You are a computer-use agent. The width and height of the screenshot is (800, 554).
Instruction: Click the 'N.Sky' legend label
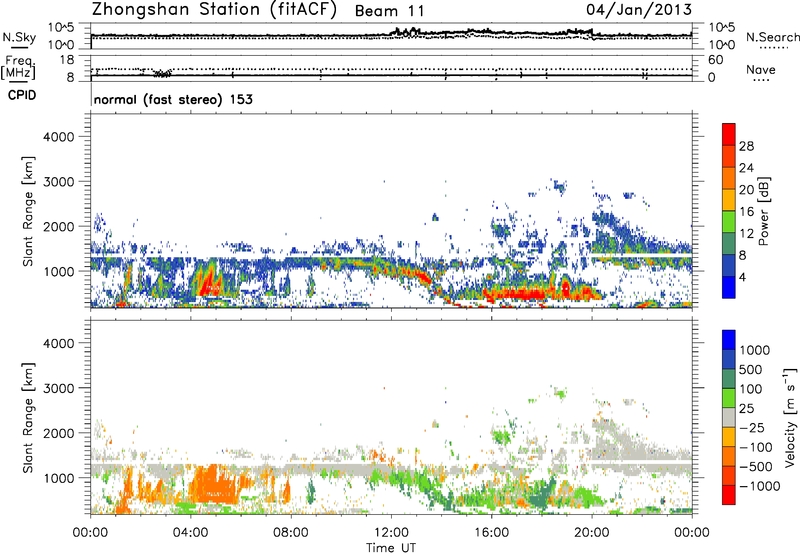click(19, 37)
